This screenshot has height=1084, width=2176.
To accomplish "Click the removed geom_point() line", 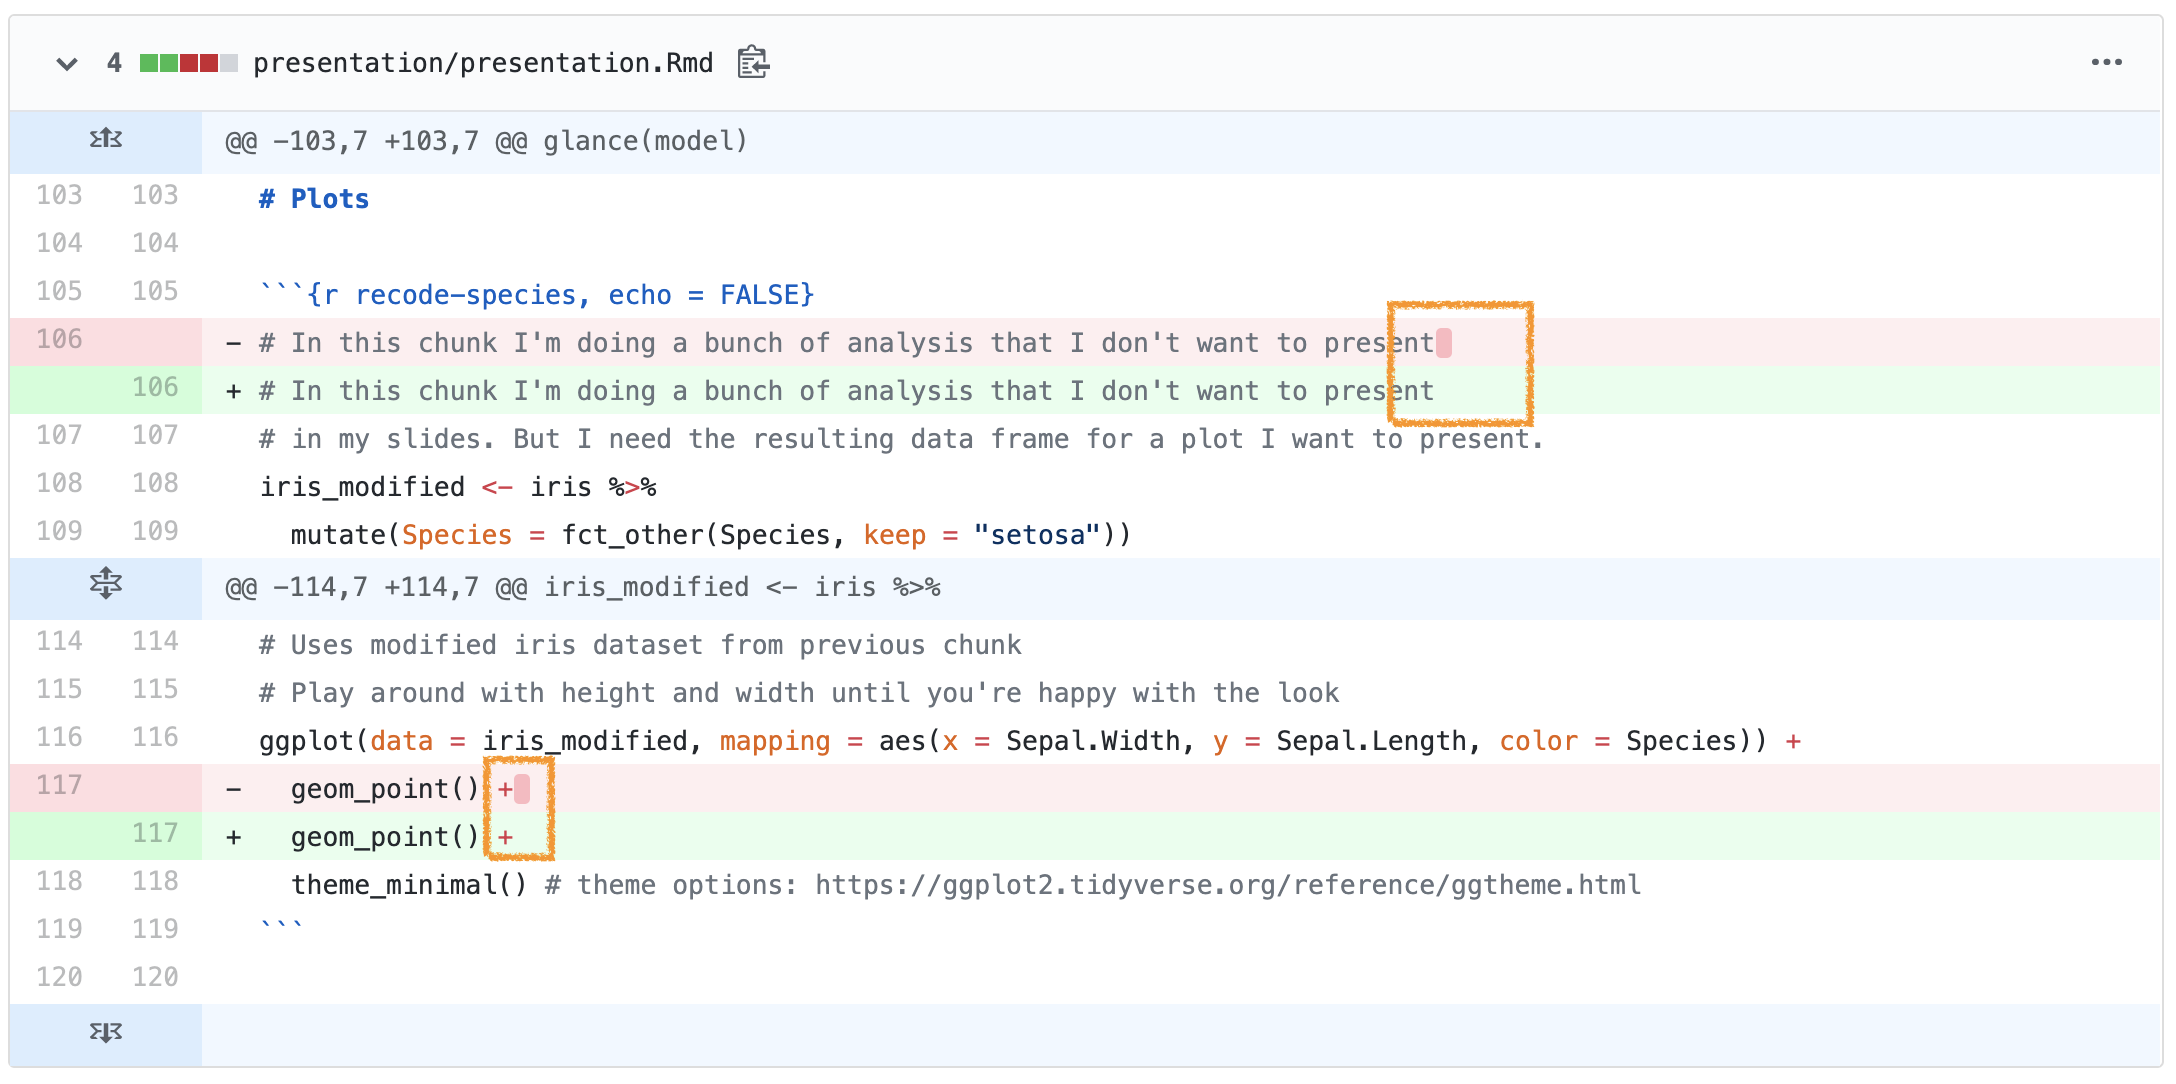I will pyautogui.click(x=1181, y=788).
